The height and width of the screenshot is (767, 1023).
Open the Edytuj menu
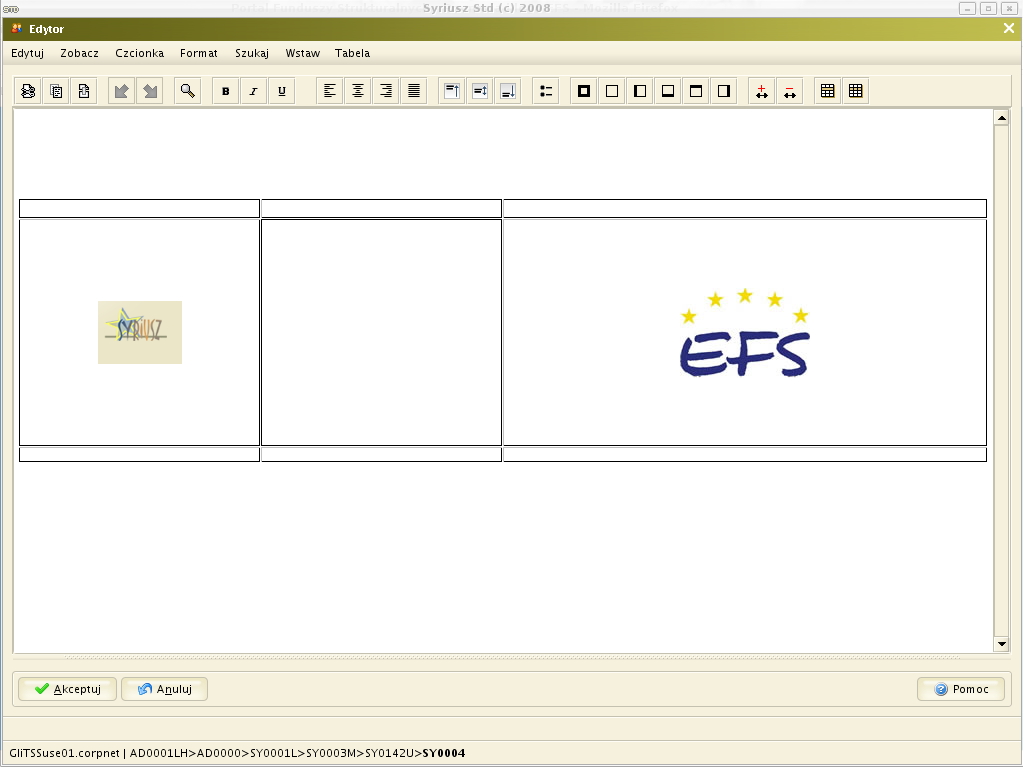[x=27, y=53]
